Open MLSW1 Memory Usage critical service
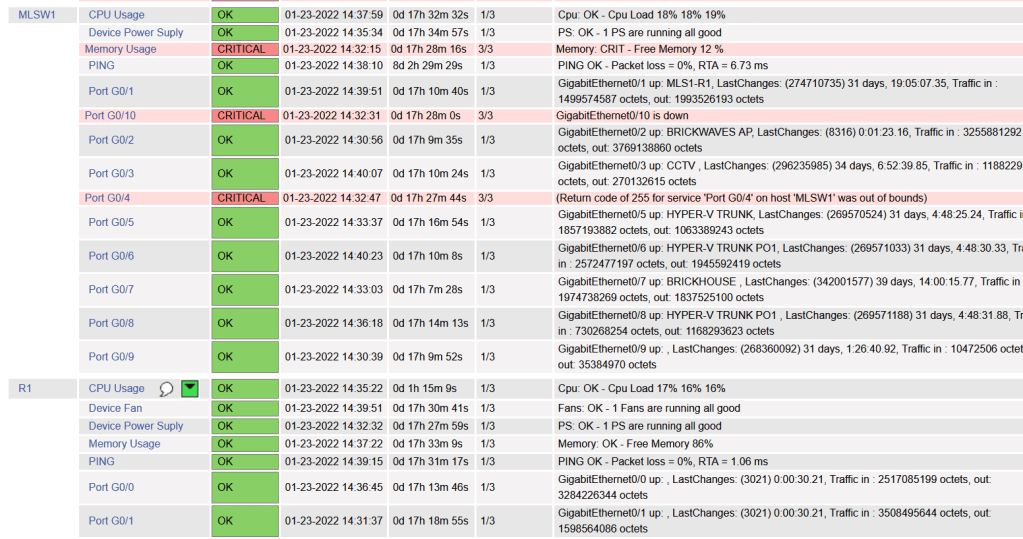The width and height of the screenshot is (1023, 539). pos(120,49)
